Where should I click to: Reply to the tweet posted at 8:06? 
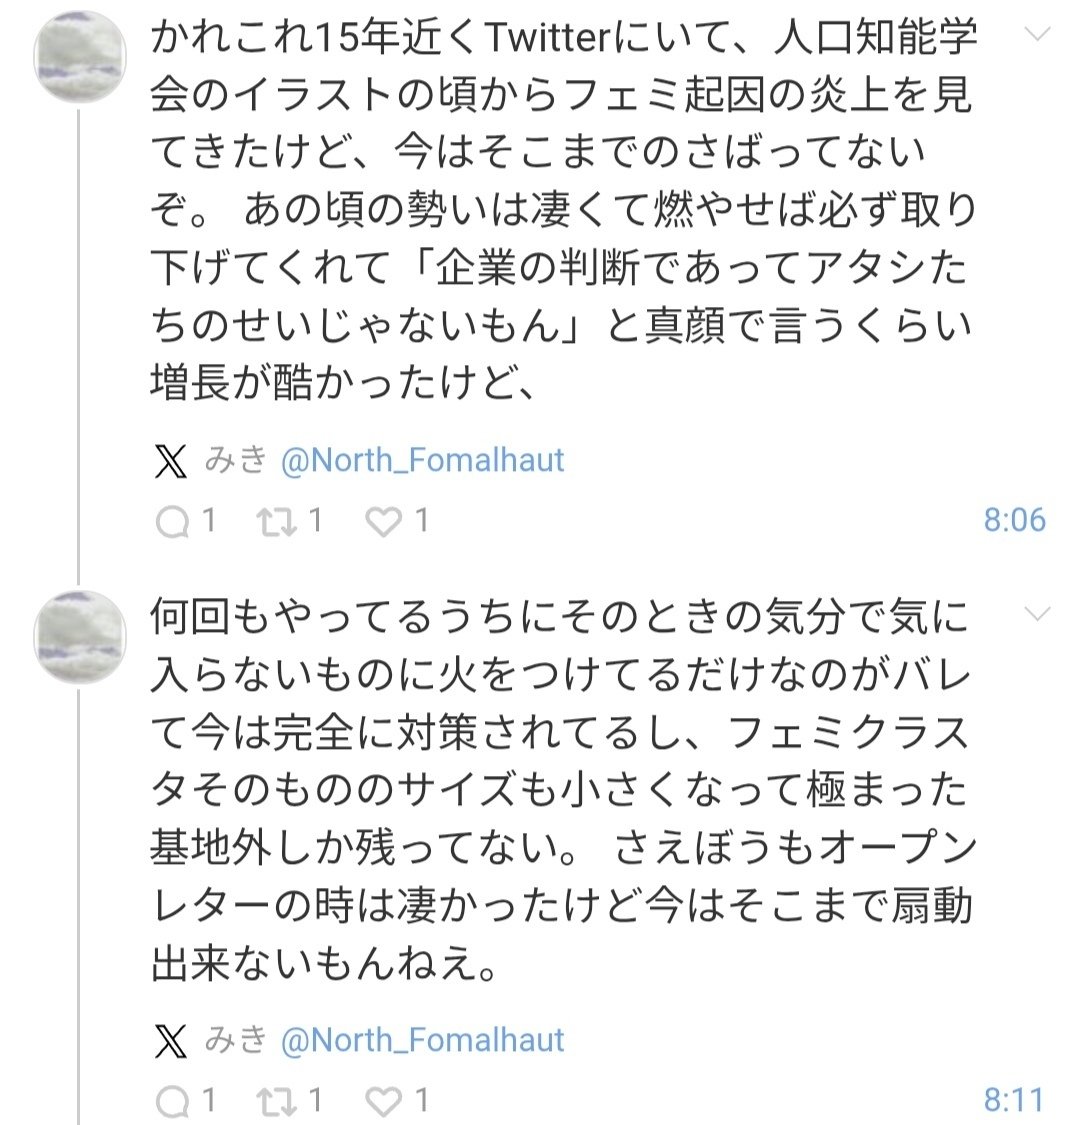point(173,520)
